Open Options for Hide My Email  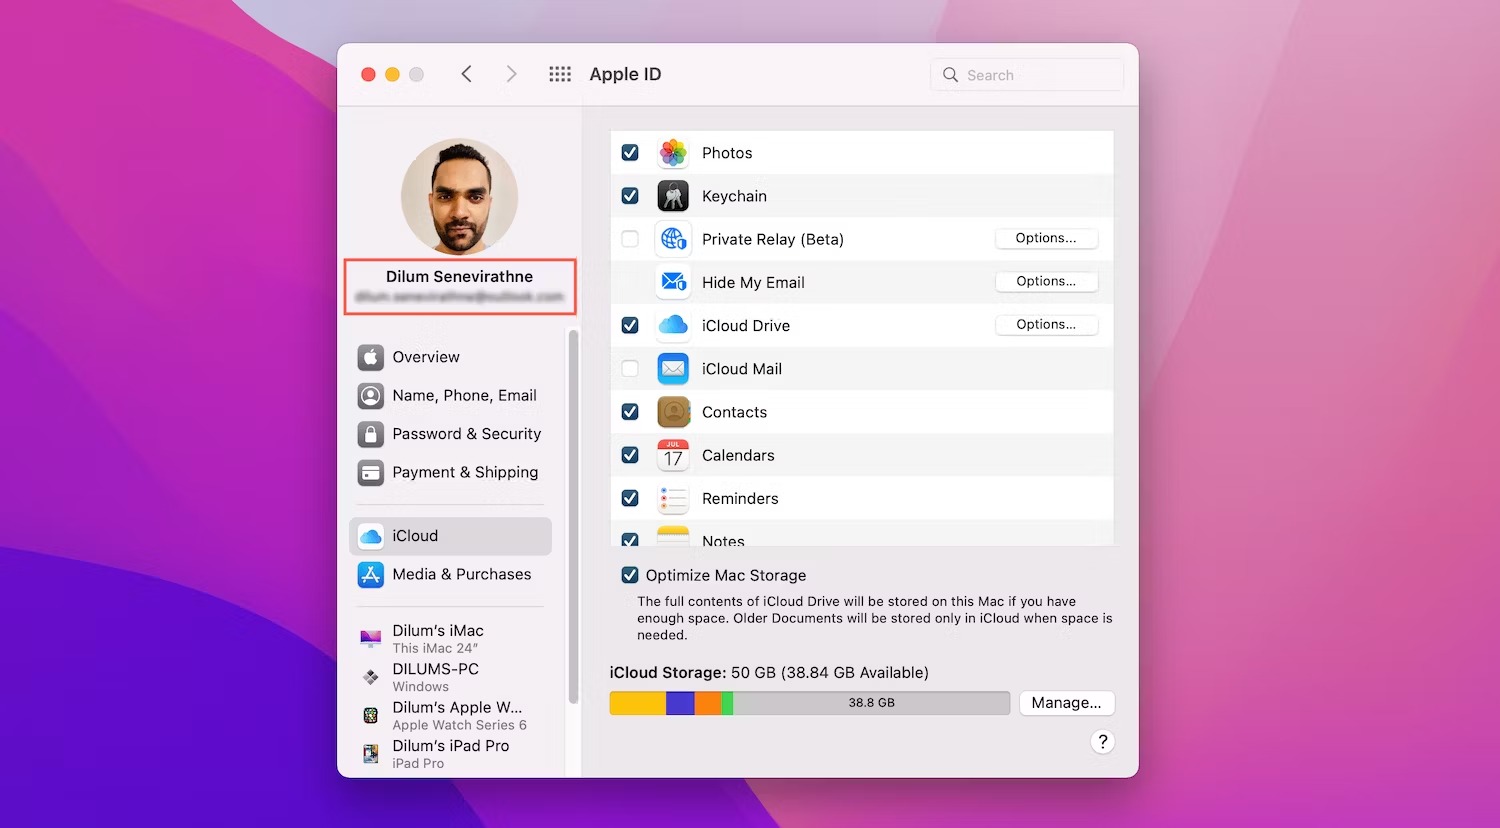pos(1046,282)
